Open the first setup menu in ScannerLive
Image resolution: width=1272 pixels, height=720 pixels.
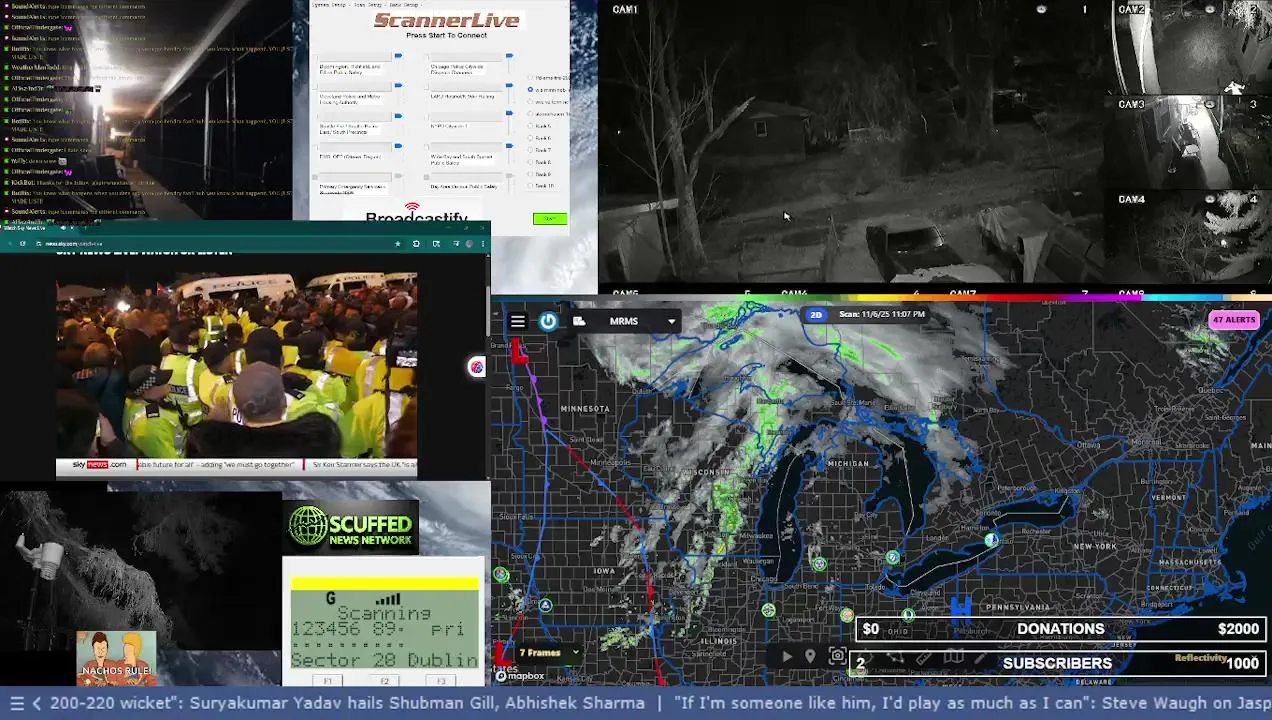click(329, 5)
